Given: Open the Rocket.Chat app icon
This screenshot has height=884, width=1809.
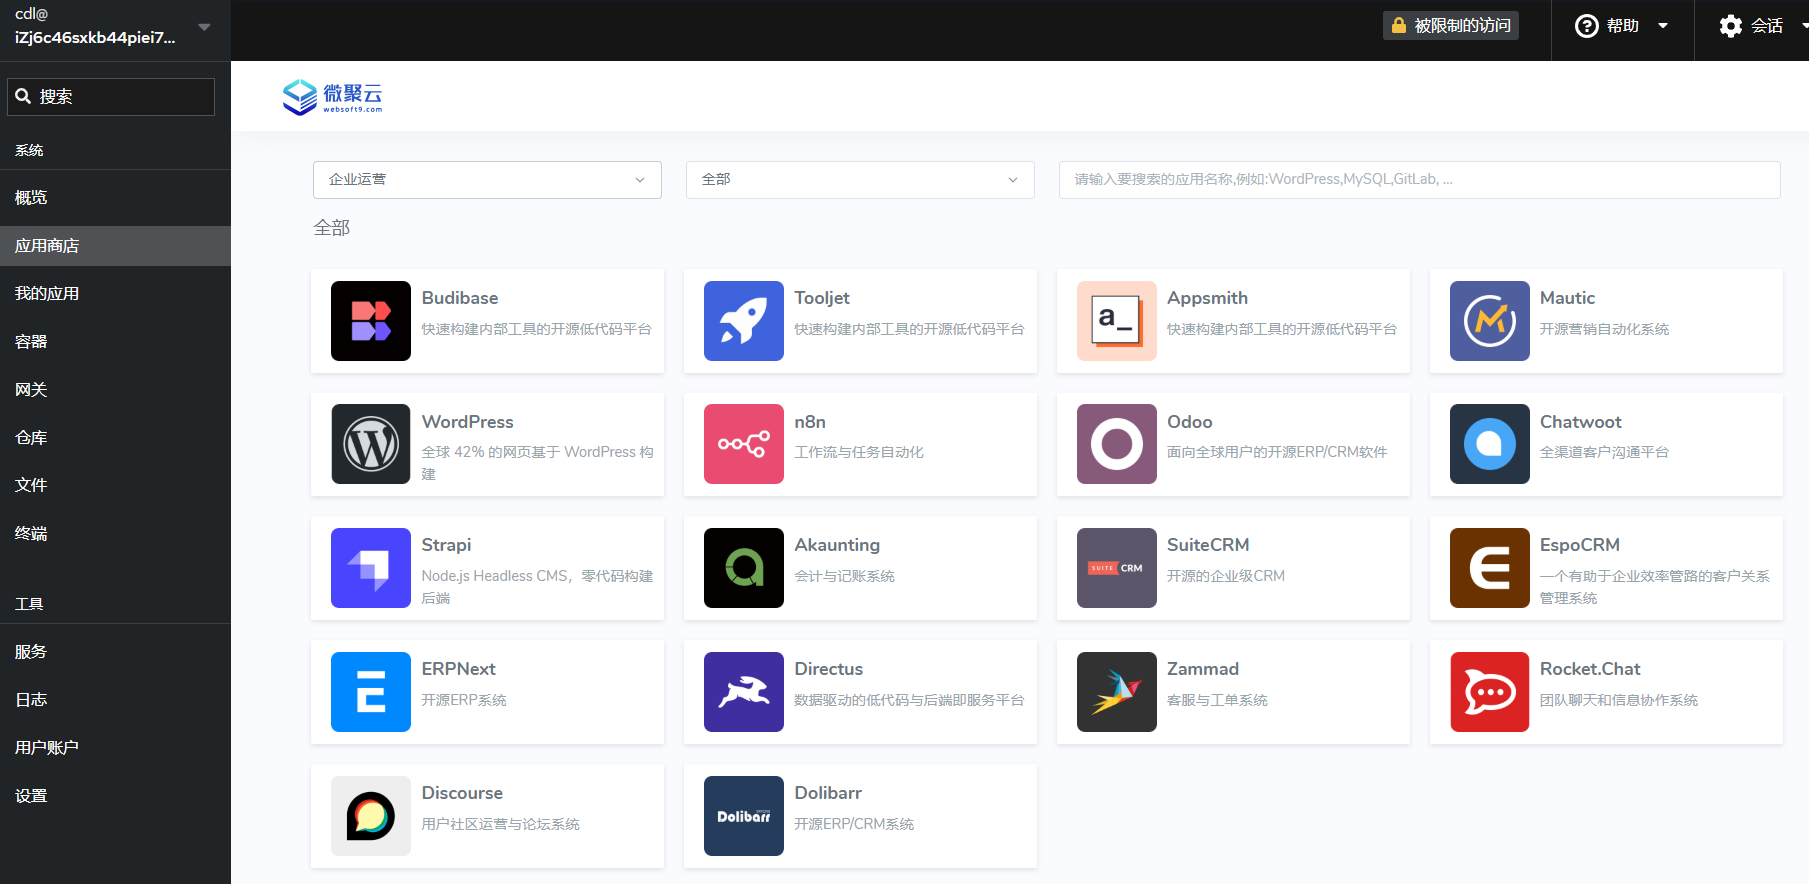Looking at the screenshot, I should pos(1490,692).
